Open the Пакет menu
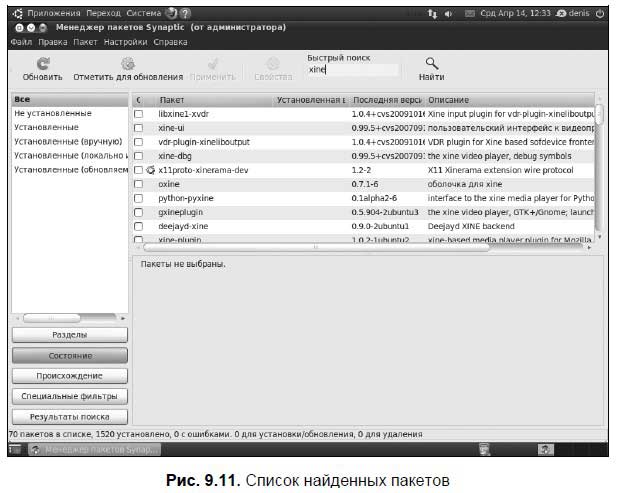The width and height of the screenshot is (617, 493). click(85, 42)
